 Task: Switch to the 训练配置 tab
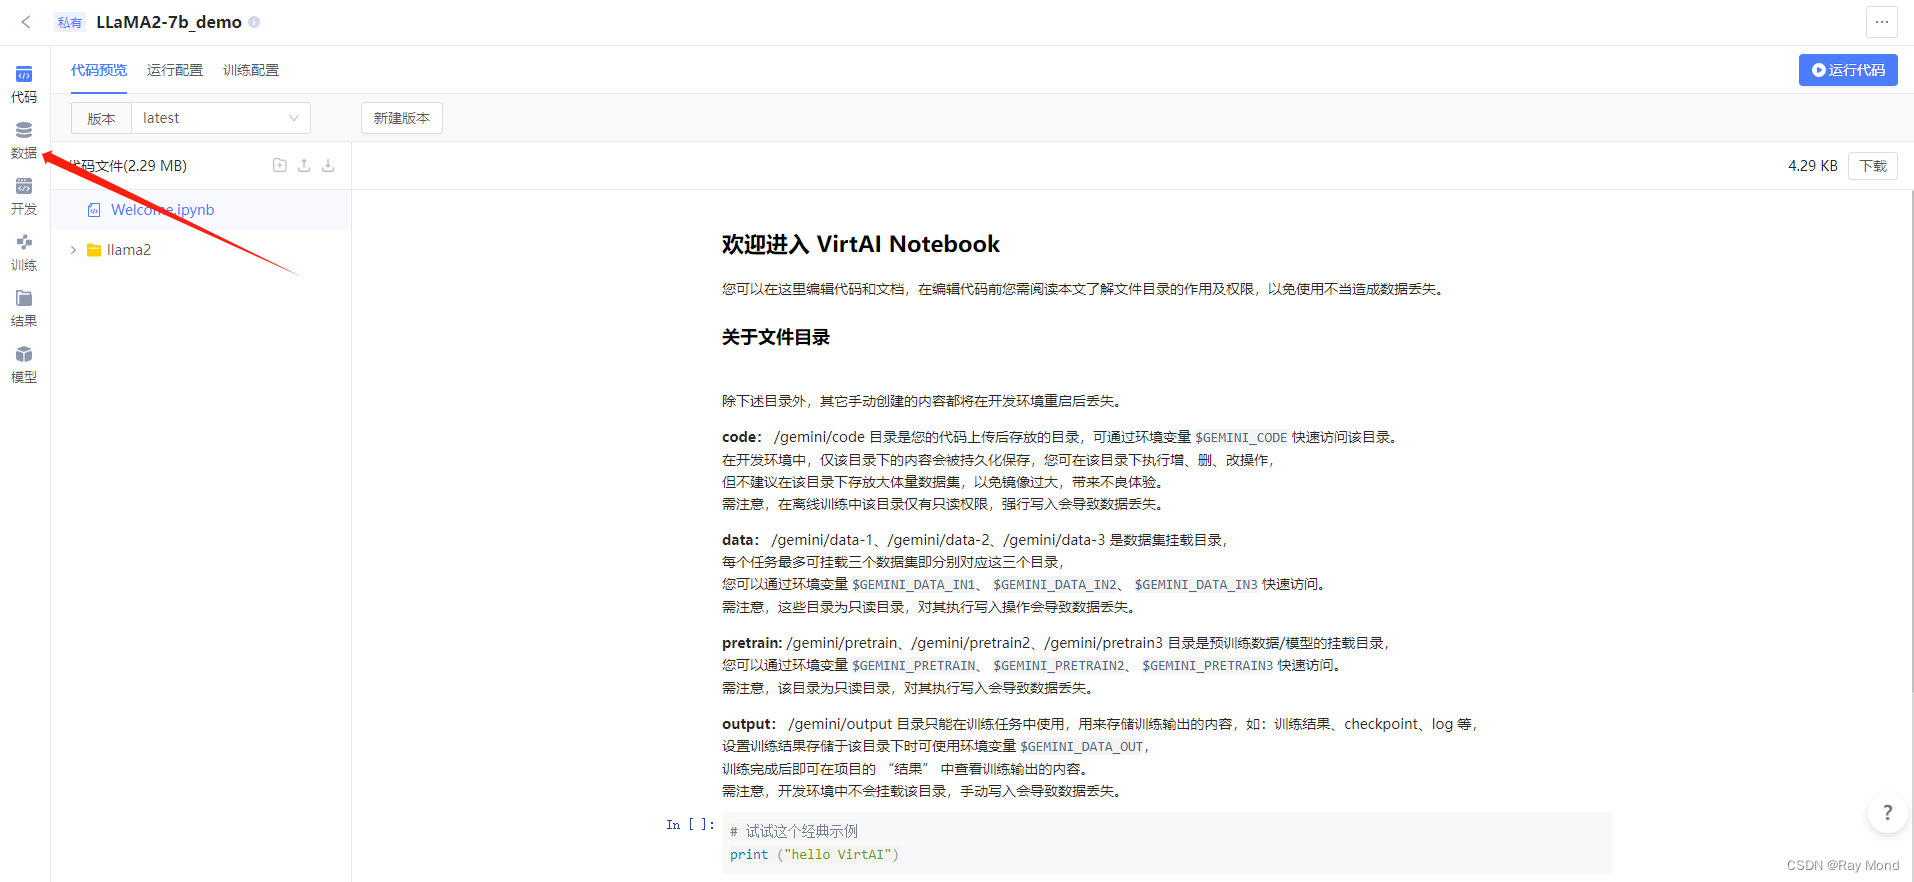pos(251,70)
